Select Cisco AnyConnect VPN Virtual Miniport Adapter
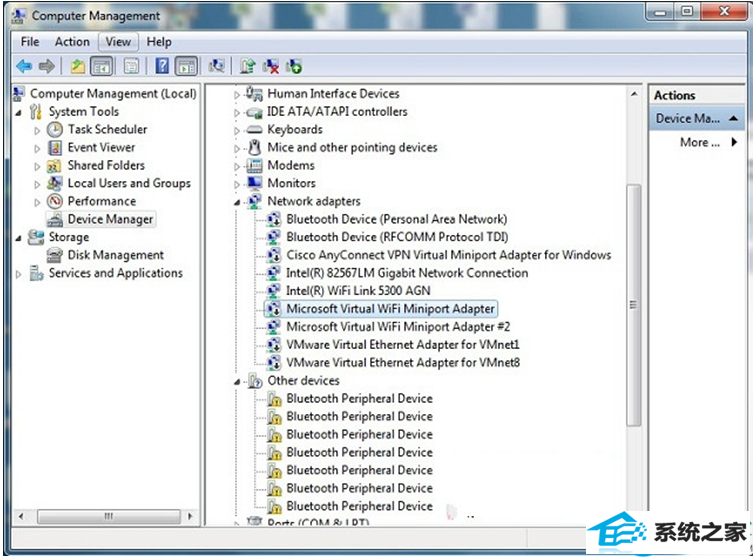The width and height of the screenshot is (755, 559). pos(449,255)
